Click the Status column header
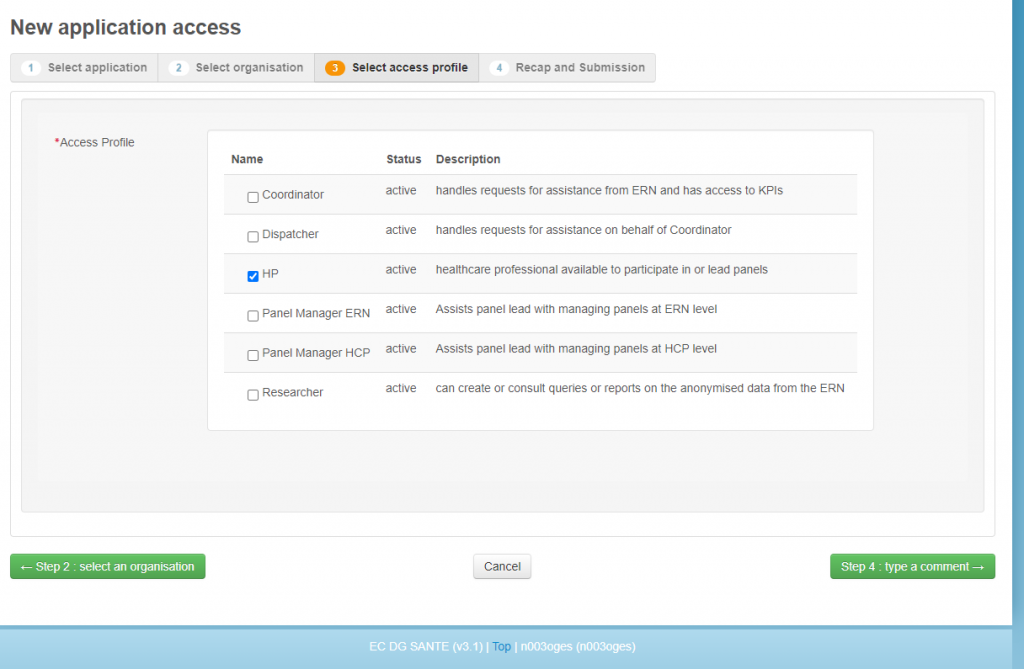 click(404, 160)
